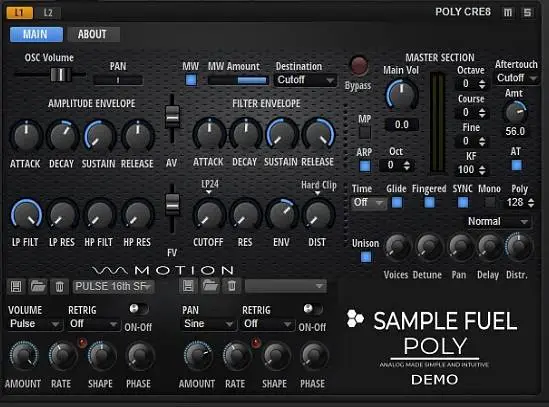Delete pan motion preset with trash icon
549x407 pixels.
[231, 286]
